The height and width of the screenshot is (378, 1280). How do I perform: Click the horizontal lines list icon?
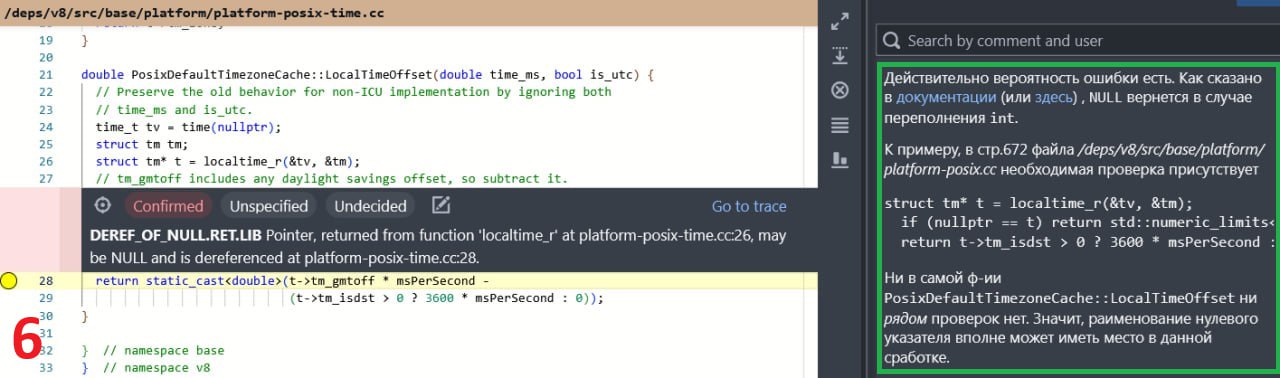pos(840,125)
